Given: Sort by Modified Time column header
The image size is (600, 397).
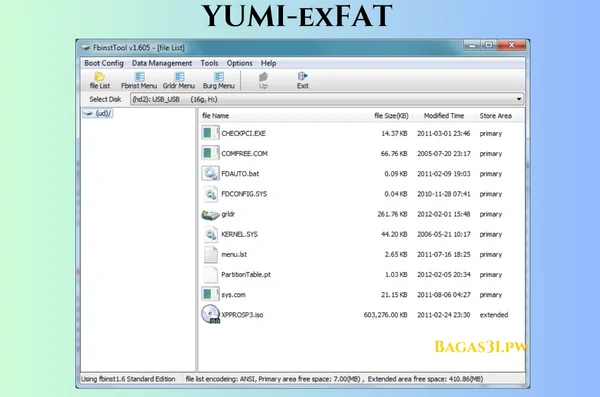Looking at the screenshot, I should (443, 116).
